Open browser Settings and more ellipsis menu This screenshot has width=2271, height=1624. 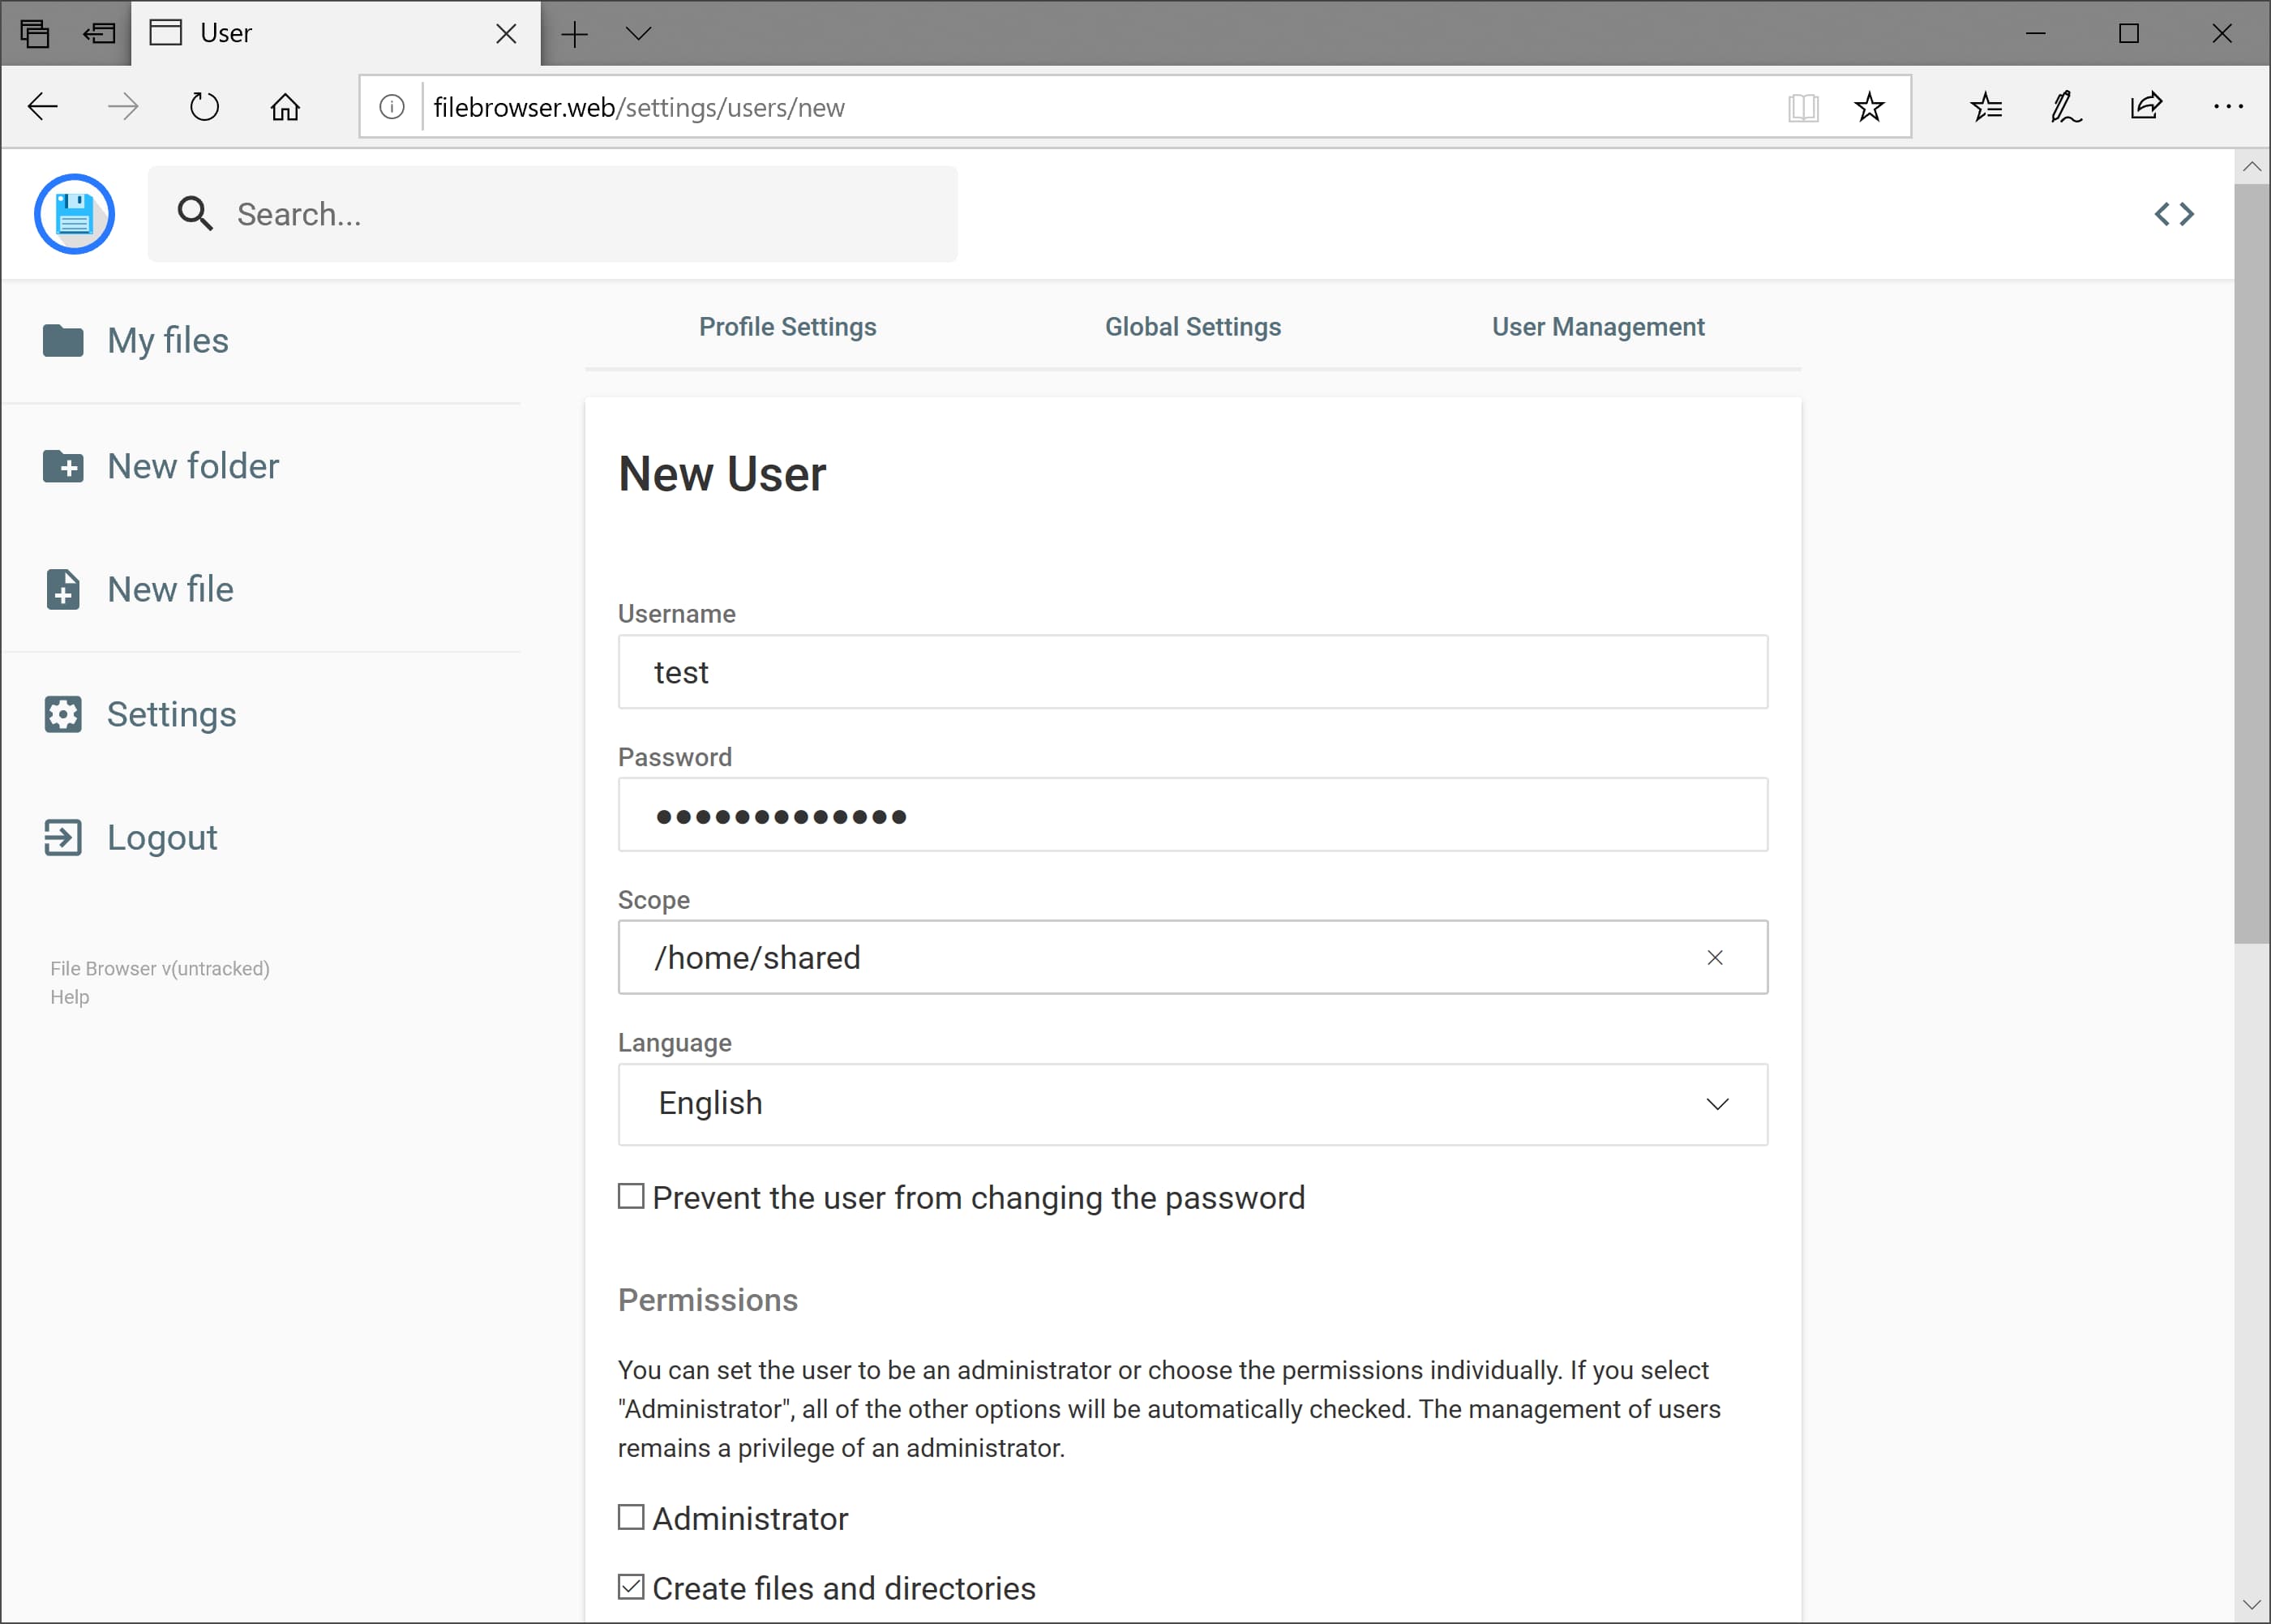[x=2228, y=107]
